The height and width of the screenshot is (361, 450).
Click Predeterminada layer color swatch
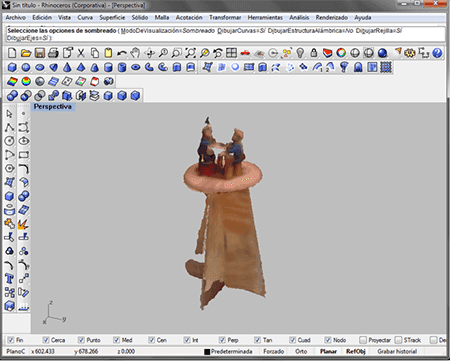click(207, 352)
